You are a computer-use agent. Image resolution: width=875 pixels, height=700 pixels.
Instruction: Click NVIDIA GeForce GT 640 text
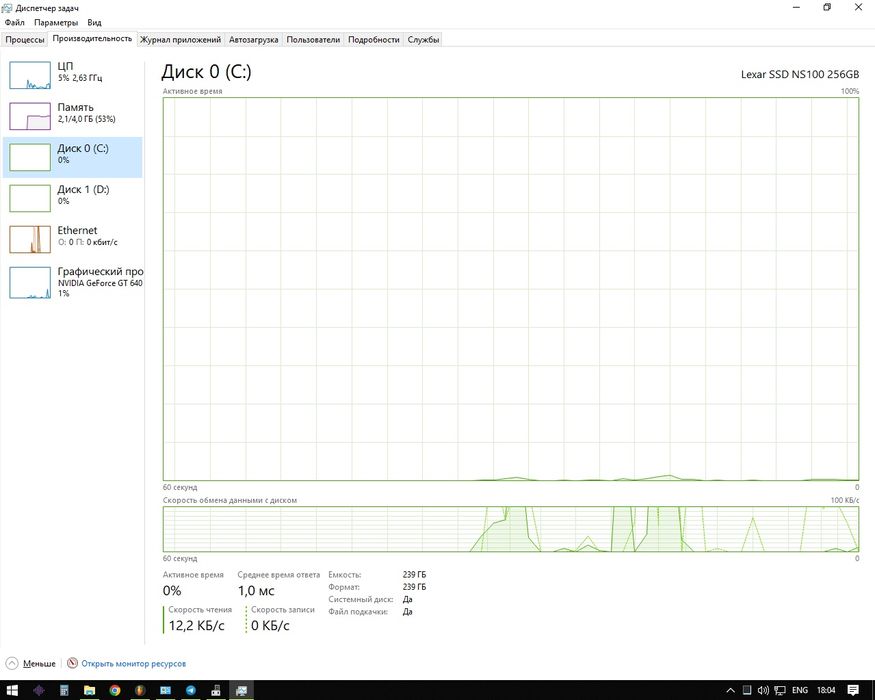pyautogui.click(x=100, y=283)
